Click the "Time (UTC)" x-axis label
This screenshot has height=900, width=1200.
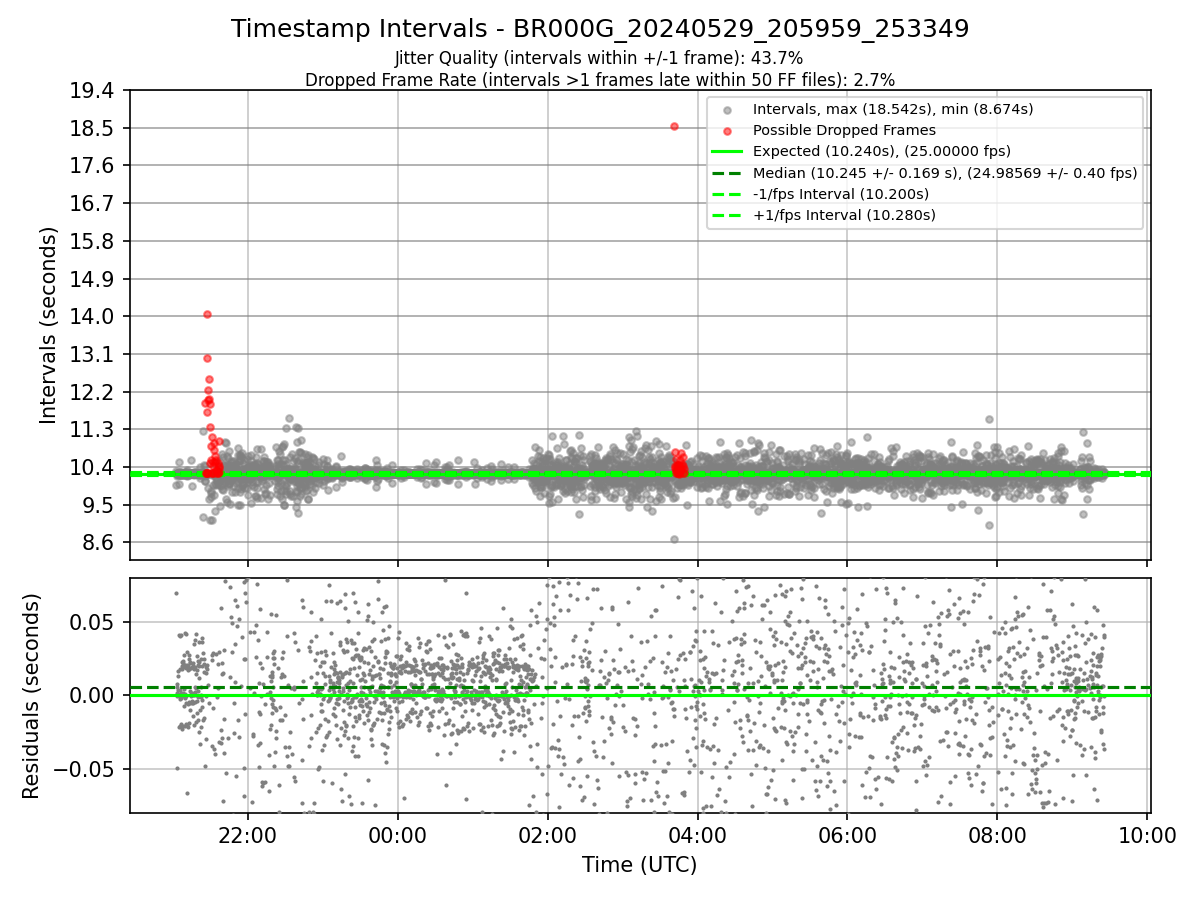pos(640,864)
